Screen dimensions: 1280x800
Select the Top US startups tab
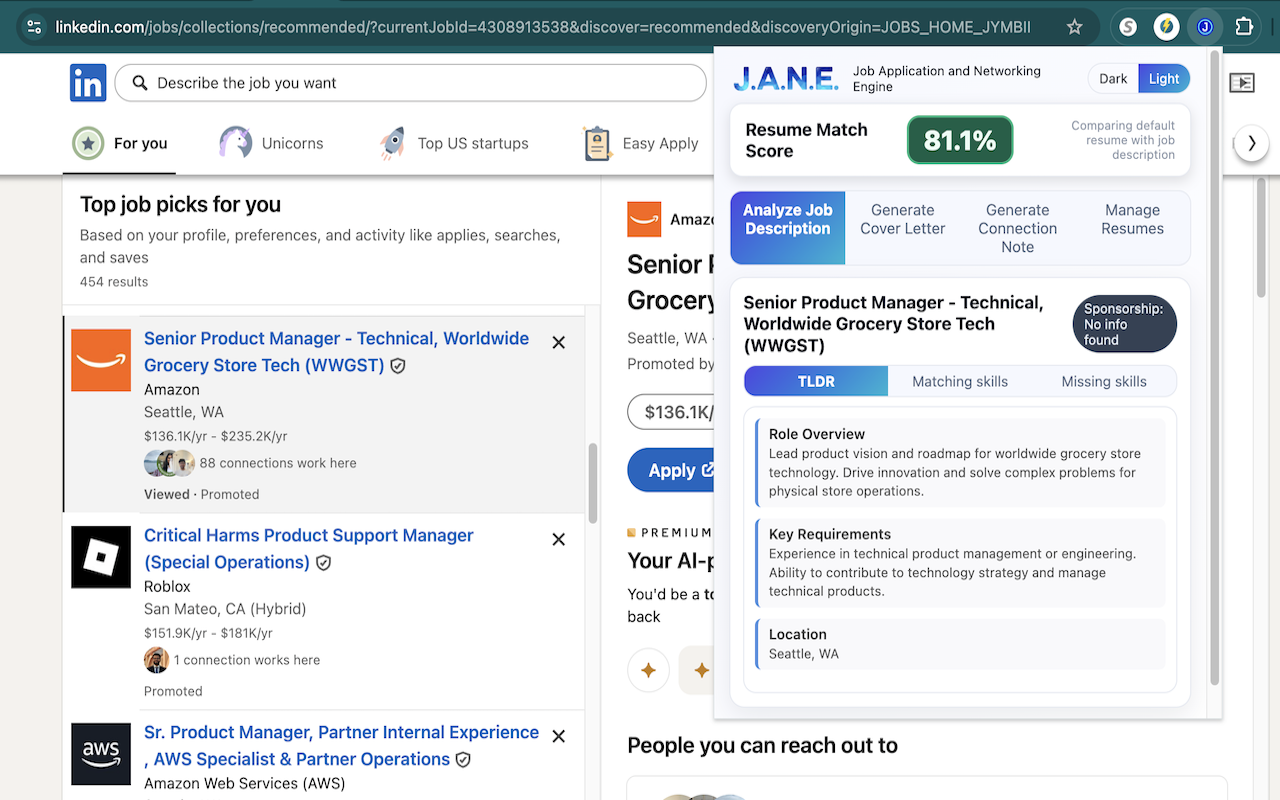click(454, 143)
